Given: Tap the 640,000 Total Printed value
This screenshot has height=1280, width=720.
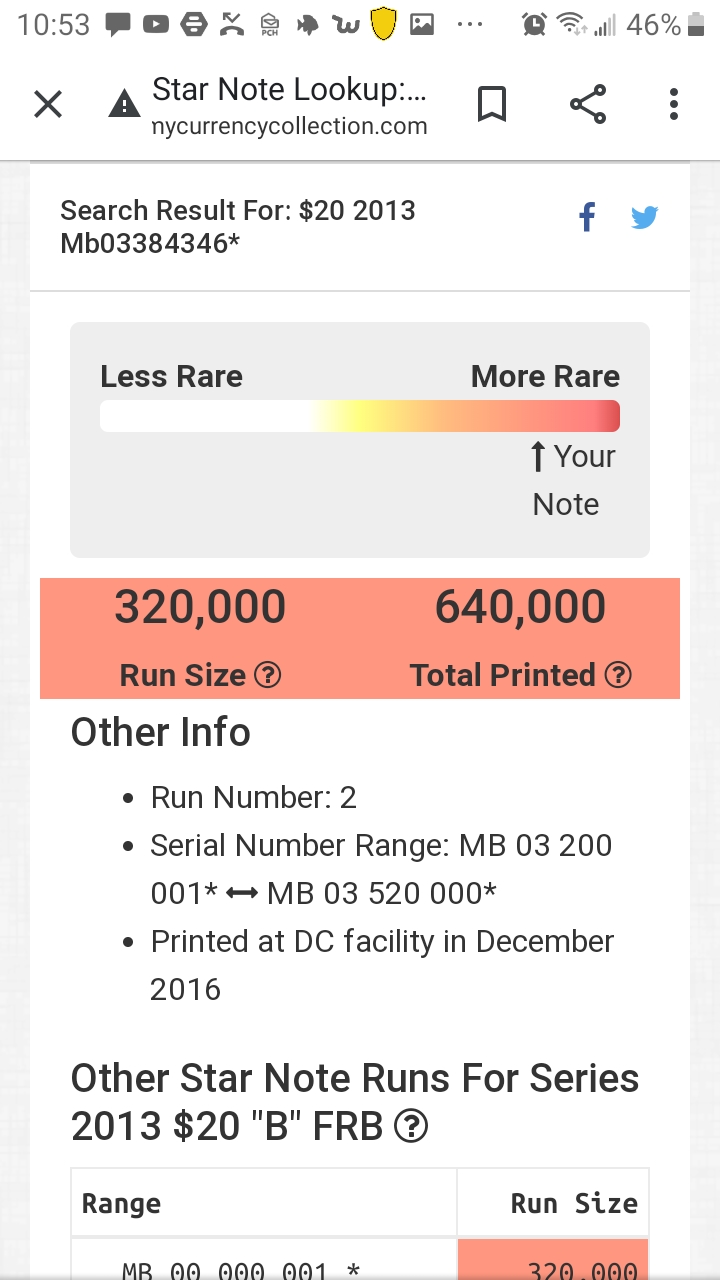Looking at the screenshot, I should coord(520,607).
